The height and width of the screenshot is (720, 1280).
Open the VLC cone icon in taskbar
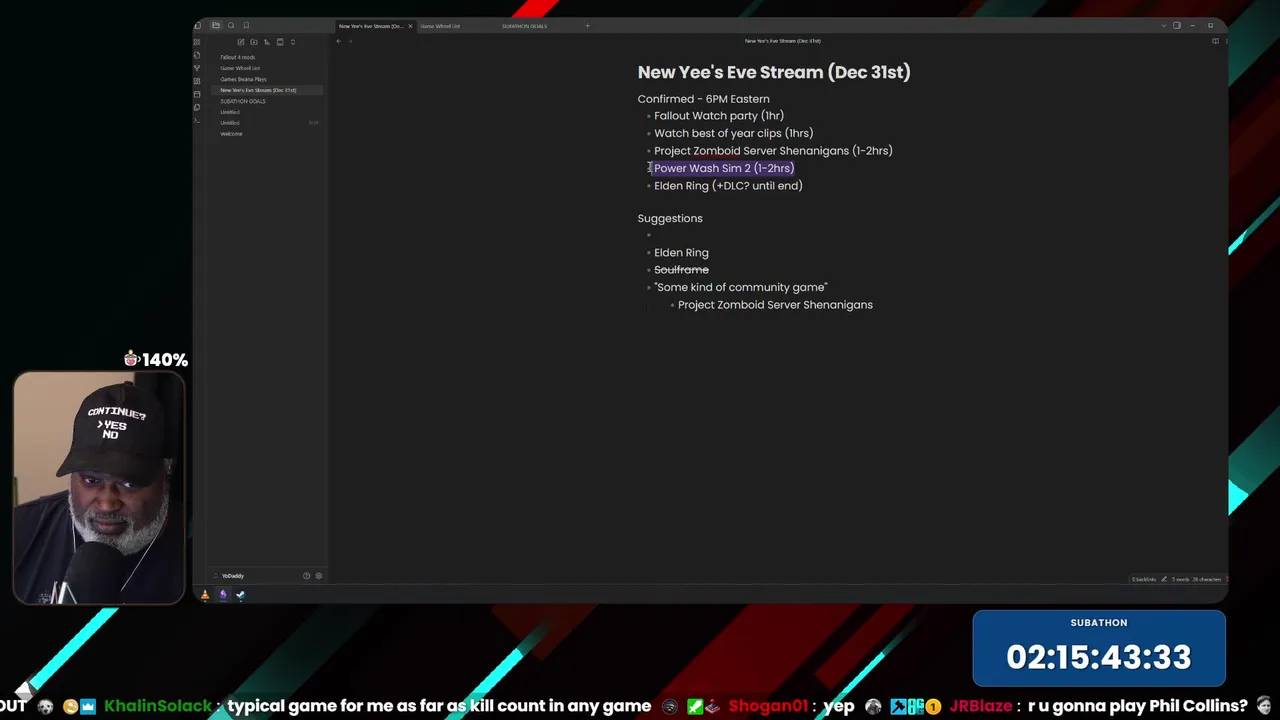pos(205,595)
